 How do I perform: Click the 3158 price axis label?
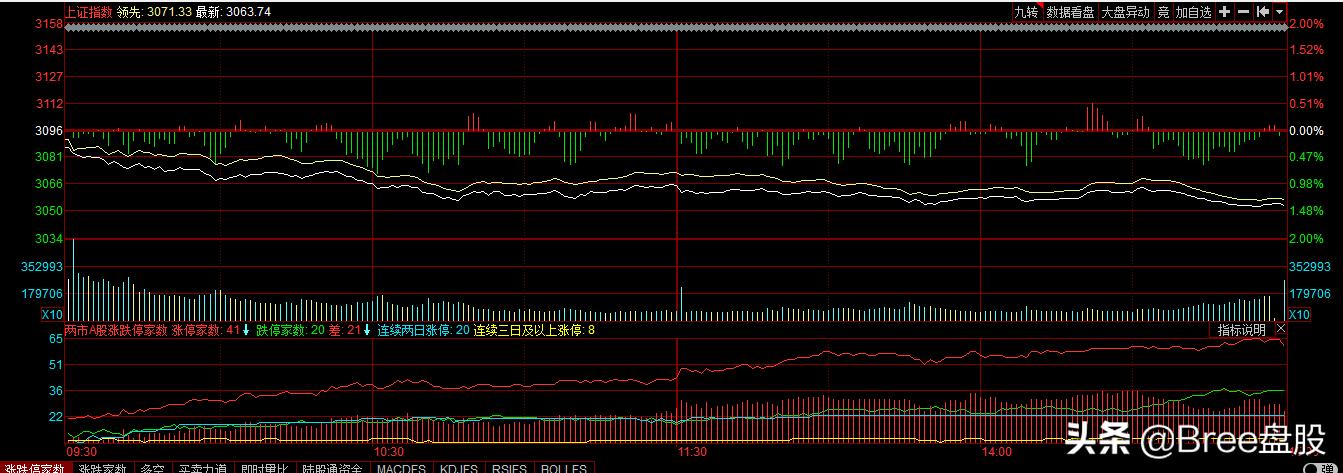(48, 25)
